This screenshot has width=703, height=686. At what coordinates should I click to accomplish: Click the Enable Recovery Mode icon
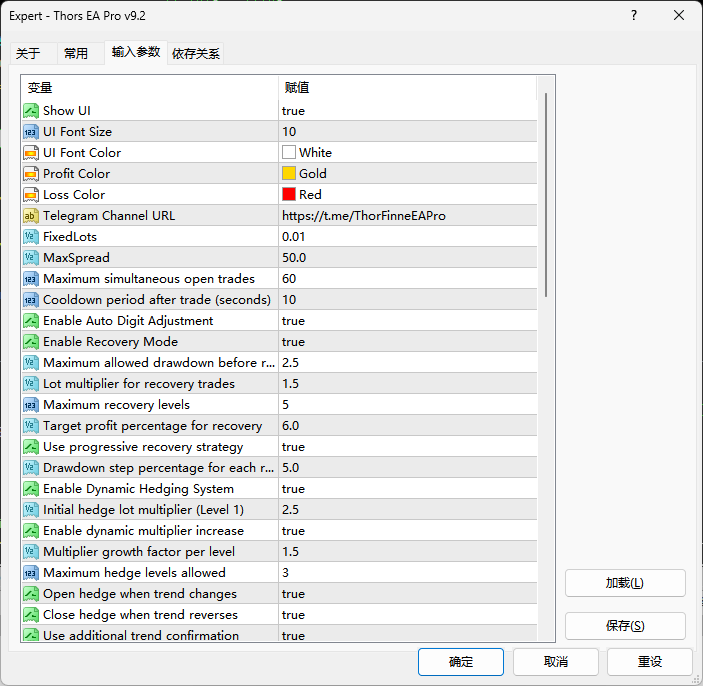pyautogui.click(x=31, y=342)
